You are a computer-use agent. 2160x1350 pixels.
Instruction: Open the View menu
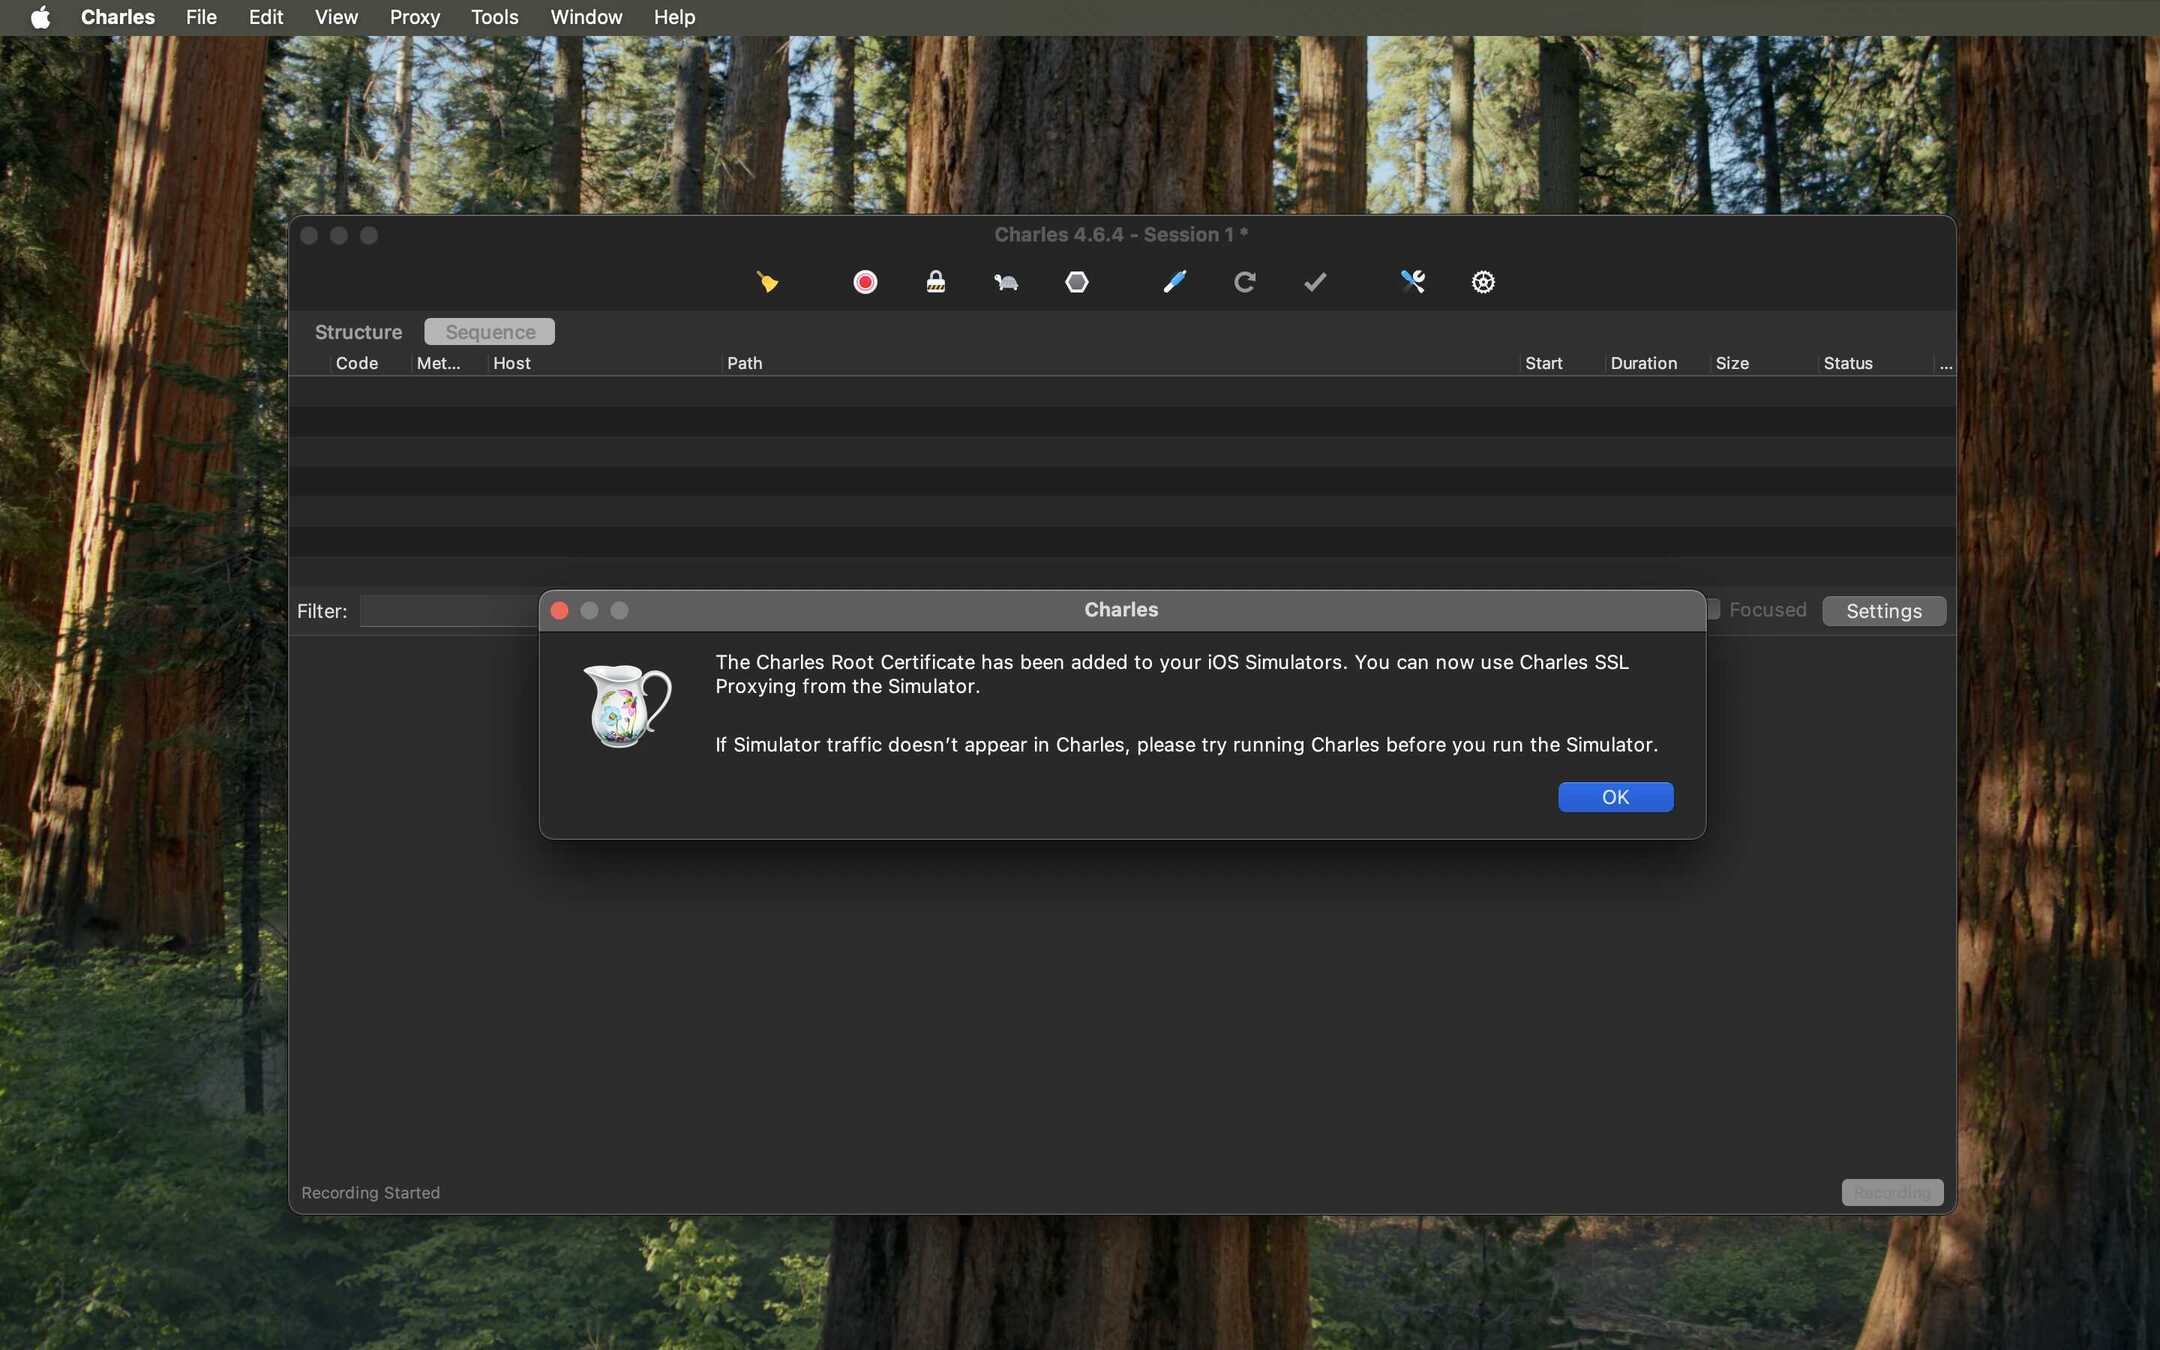coord(336,17)
